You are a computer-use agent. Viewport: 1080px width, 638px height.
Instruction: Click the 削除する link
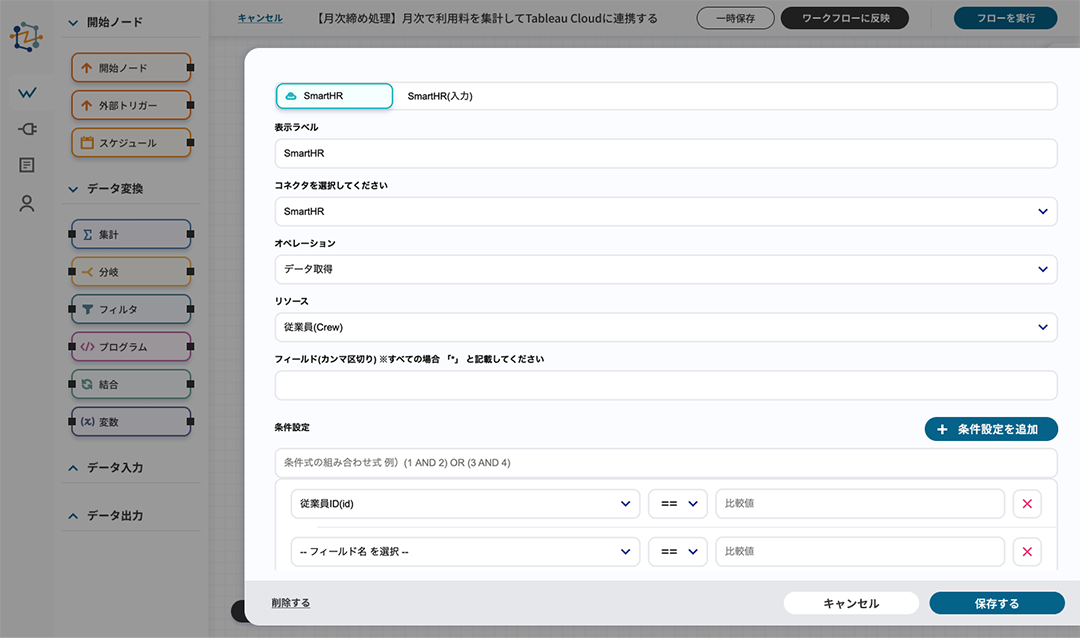click(x=290, y=603)
